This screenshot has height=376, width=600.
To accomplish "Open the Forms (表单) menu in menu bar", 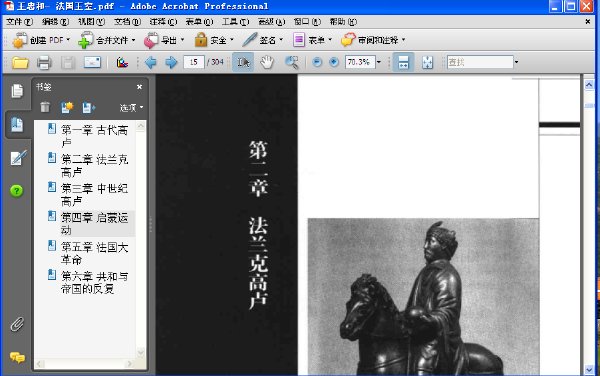I will (x=199, y=22).
